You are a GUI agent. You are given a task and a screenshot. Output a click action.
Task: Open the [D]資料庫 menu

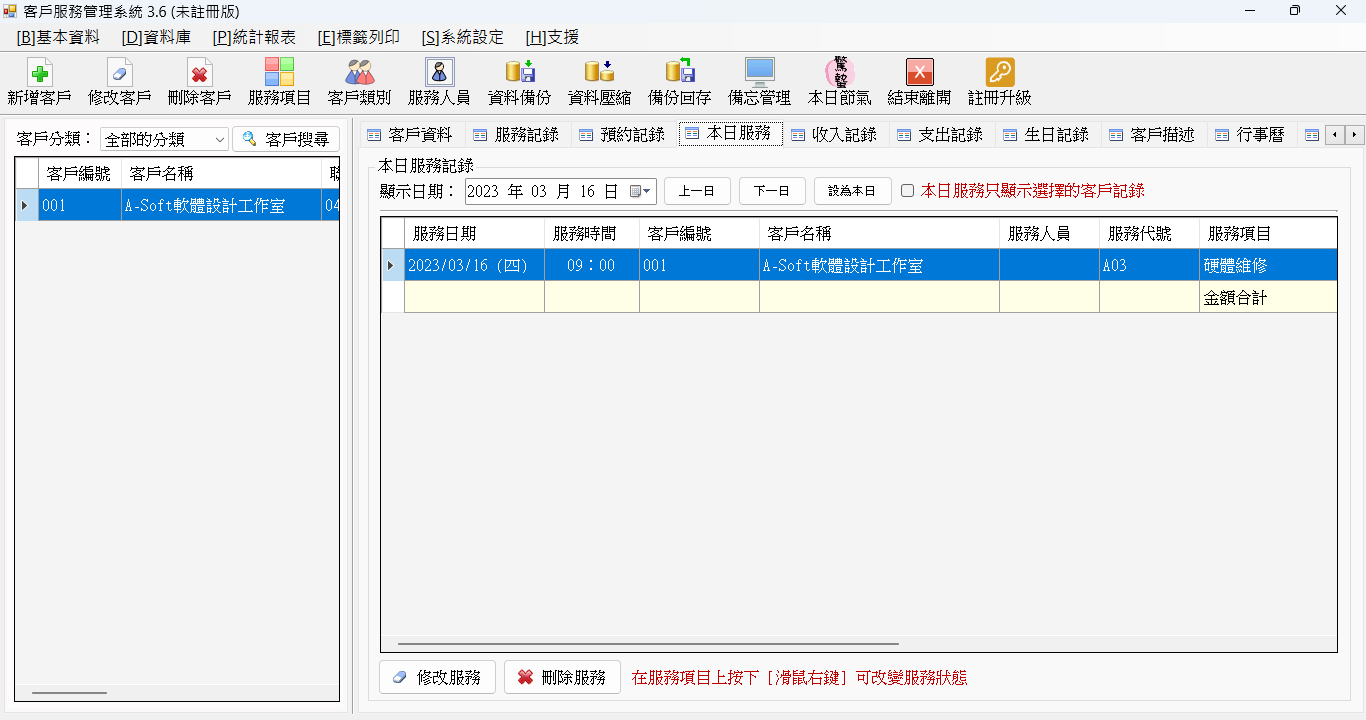pos(156,37)
